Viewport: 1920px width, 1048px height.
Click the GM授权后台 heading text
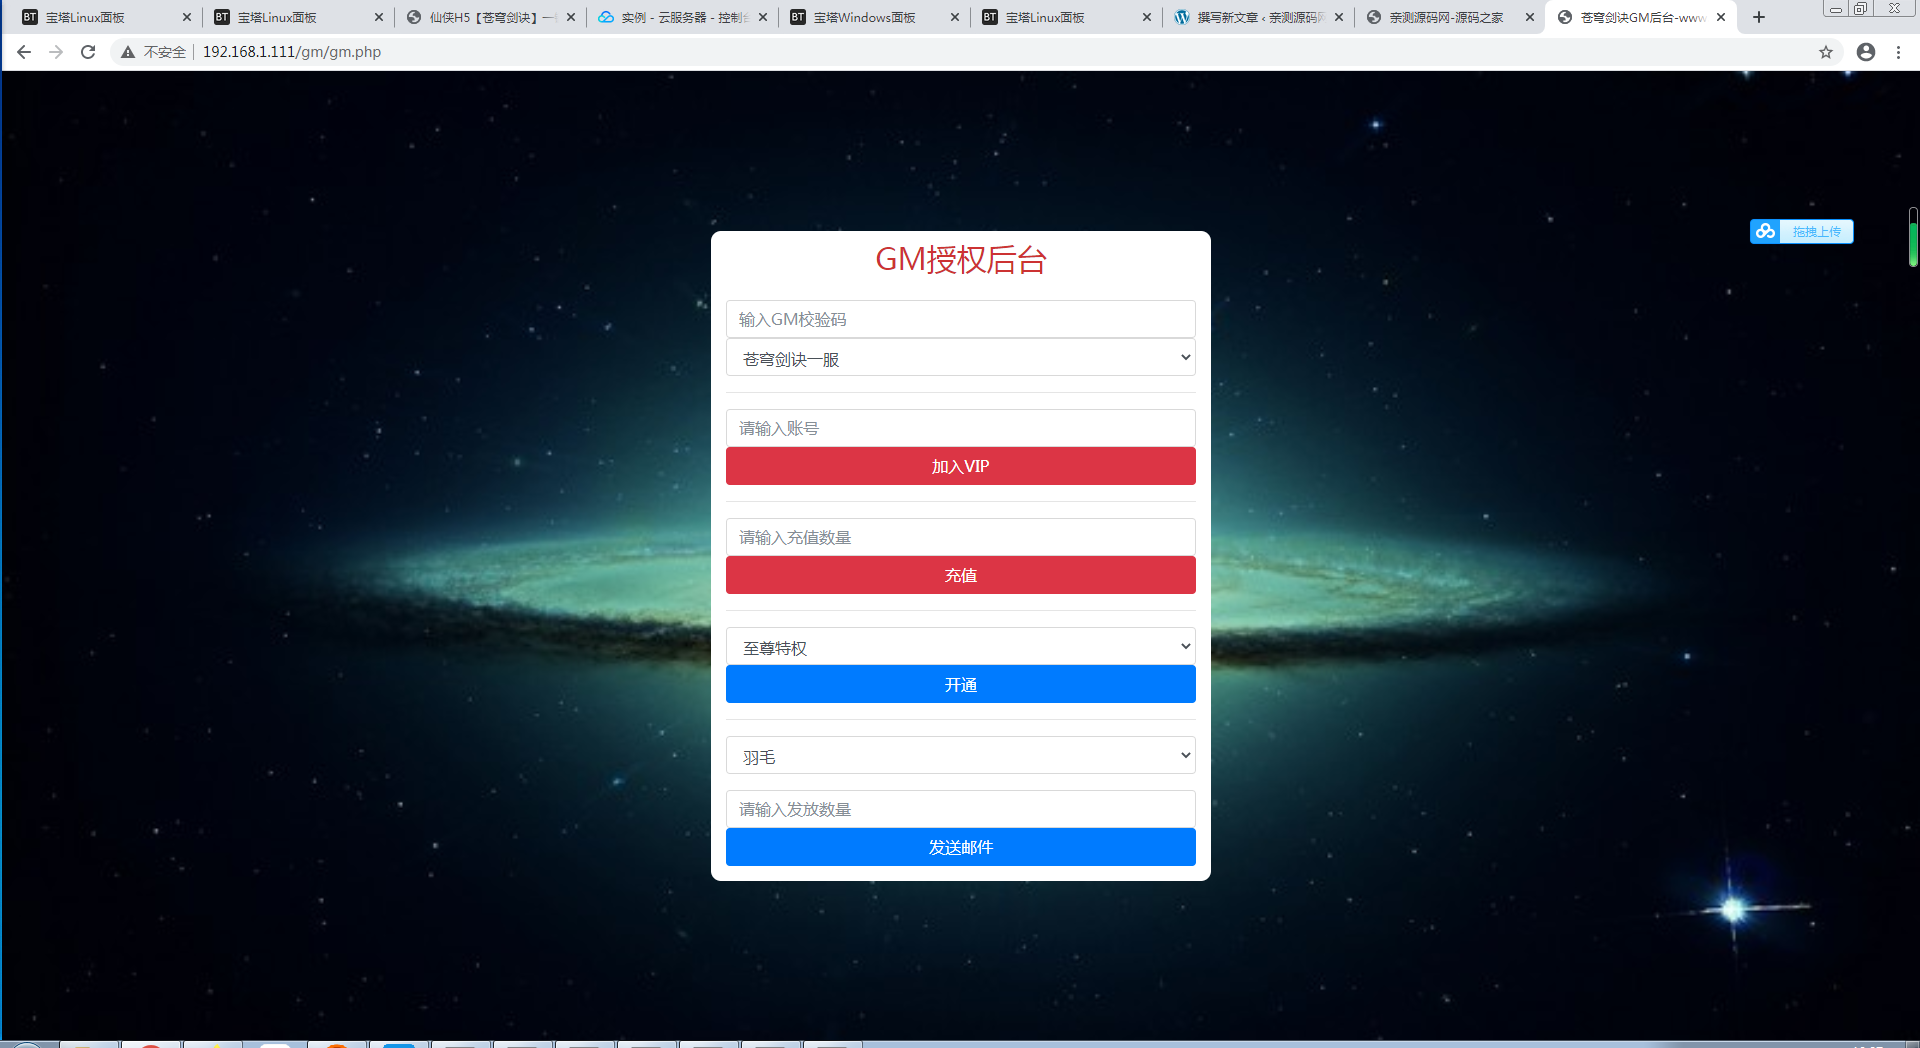(961, 260)
